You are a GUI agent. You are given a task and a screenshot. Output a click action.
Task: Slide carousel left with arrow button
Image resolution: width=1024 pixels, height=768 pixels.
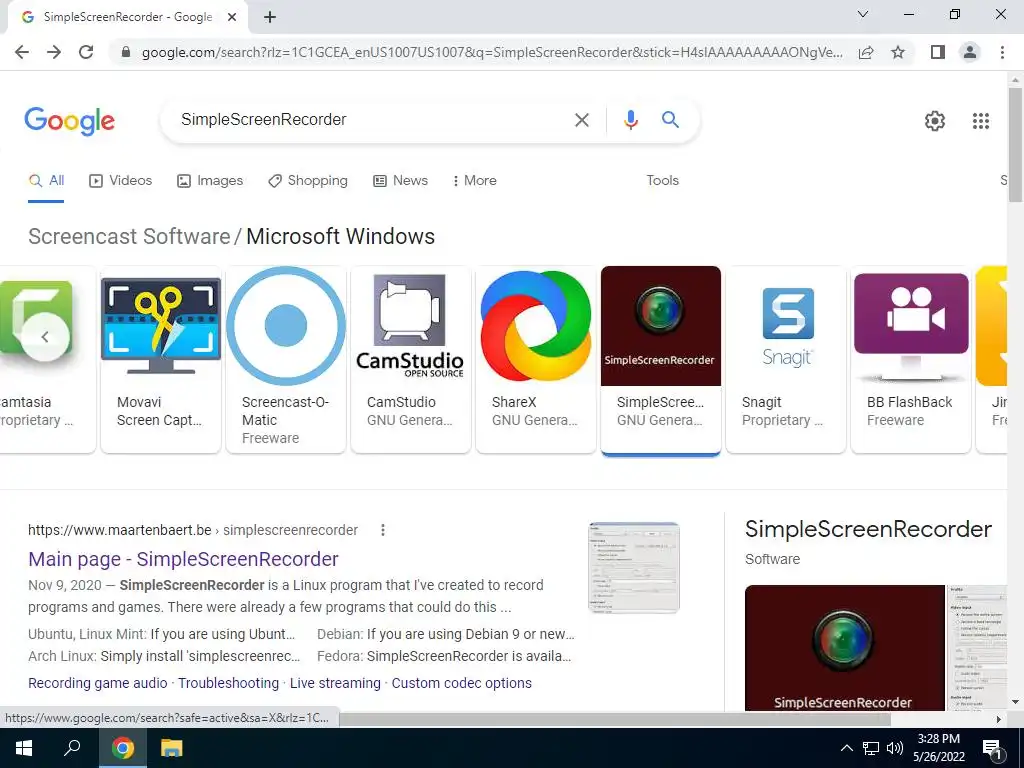coord(45,337)
